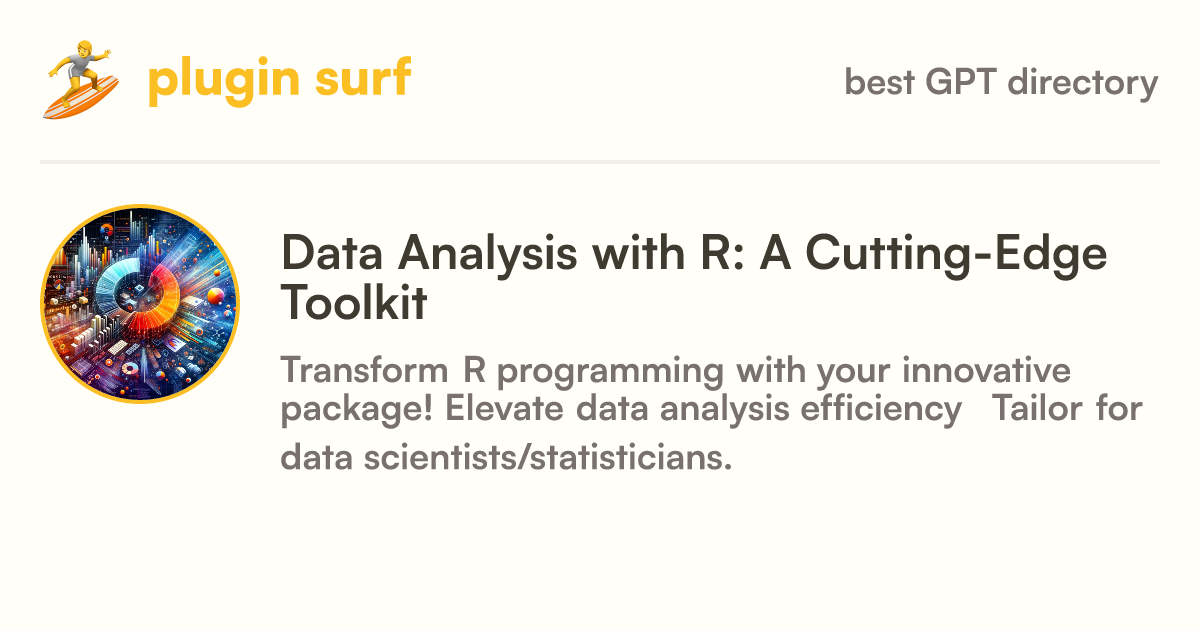This screenshot has height=630, width=1200.
Task: Select the "data scientists/statisticians." text line
Action: click(506, 458)
